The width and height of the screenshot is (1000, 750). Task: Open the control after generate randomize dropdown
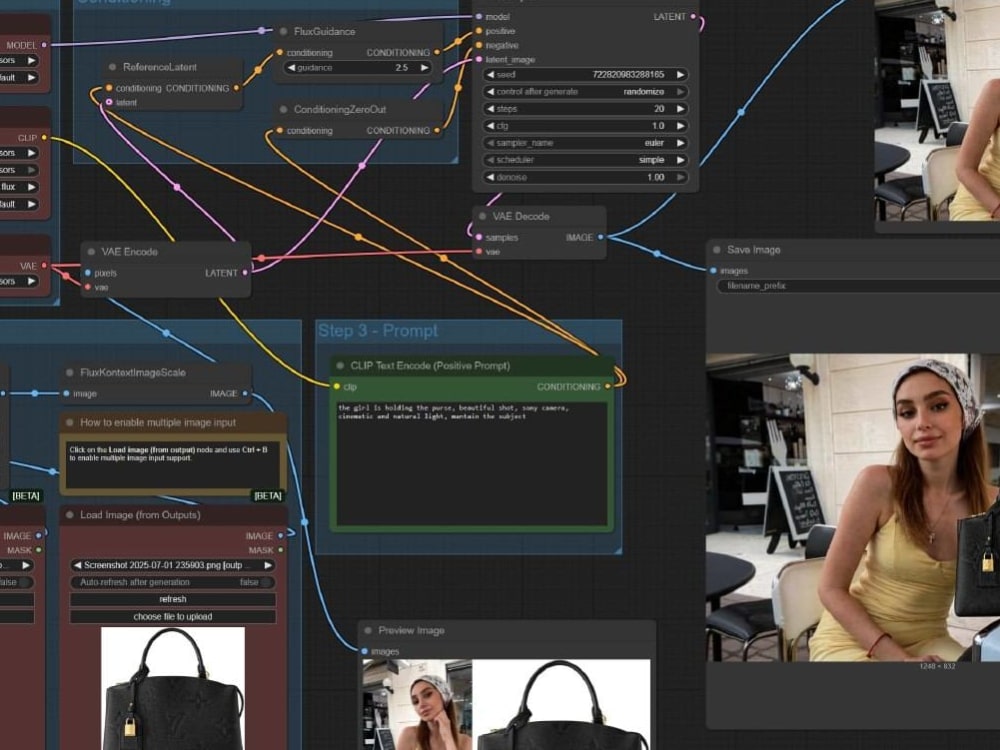[585, 92]
